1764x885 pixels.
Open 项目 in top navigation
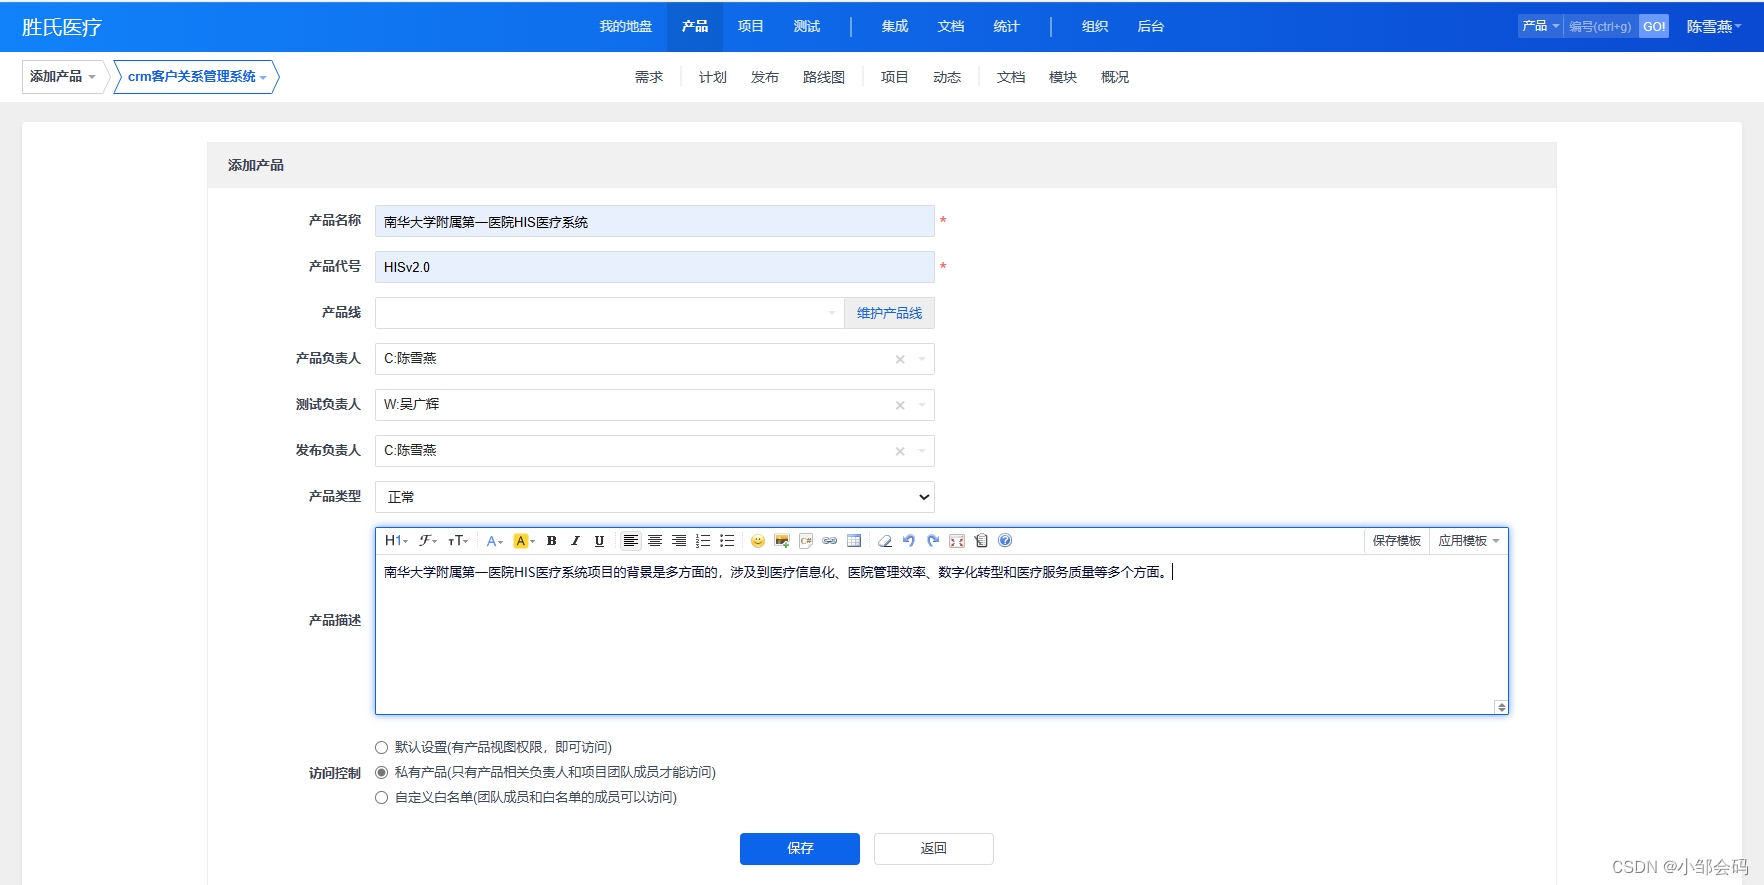click(x=751, y=26)
